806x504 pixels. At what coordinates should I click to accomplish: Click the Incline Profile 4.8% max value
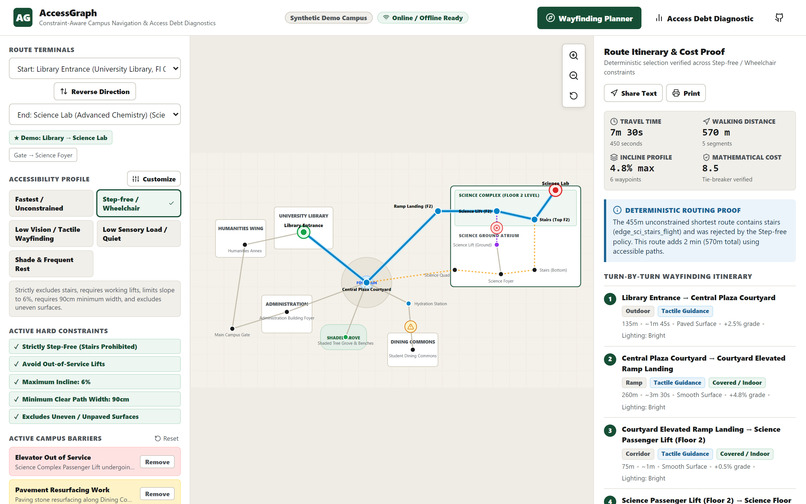point(632,169)
